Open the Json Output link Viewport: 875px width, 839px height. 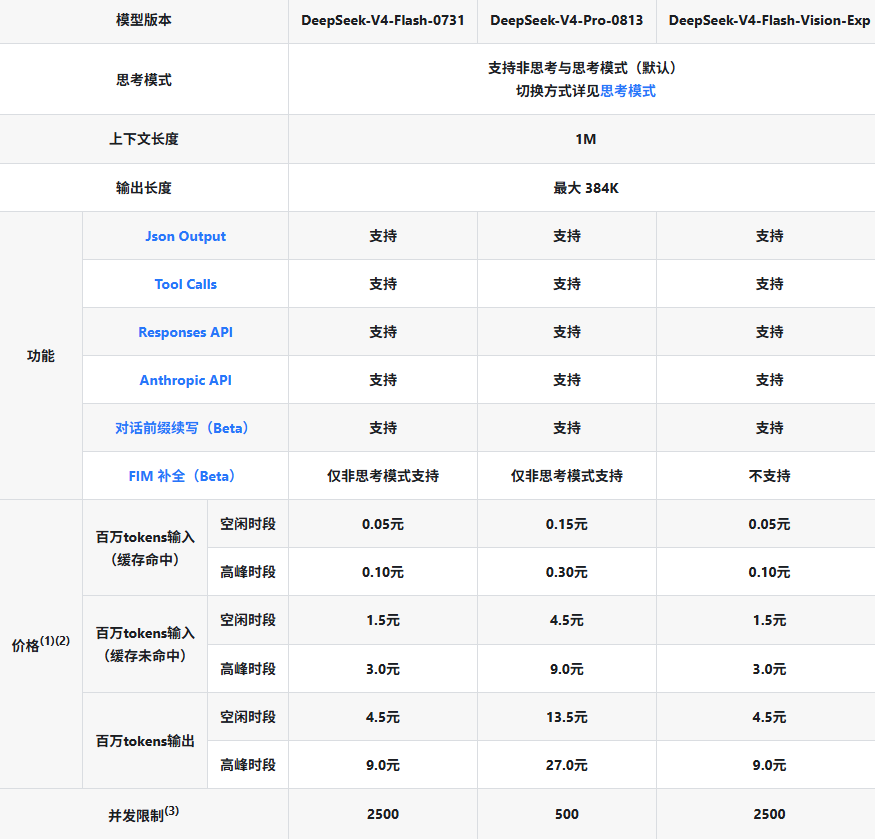[185, 236]
